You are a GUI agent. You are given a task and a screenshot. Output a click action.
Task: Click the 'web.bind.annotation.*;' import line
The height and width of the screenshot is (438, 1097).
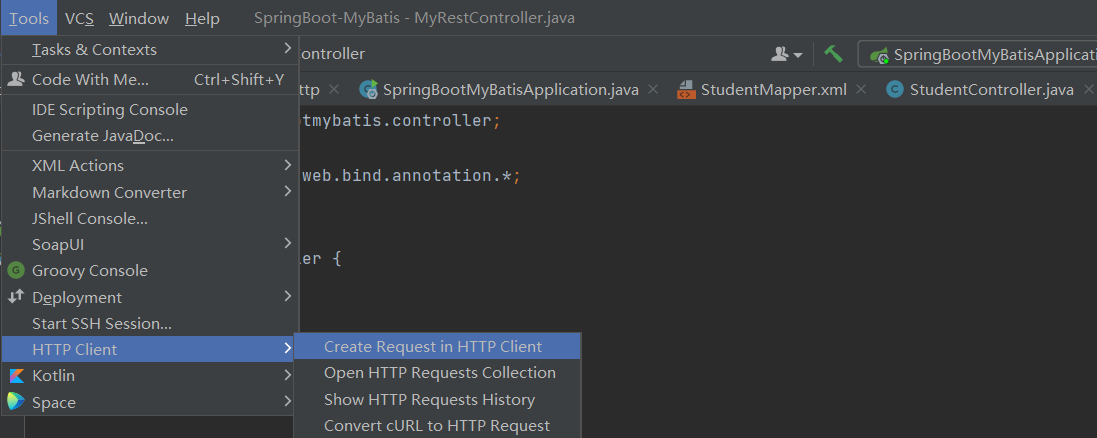[411, 176]
